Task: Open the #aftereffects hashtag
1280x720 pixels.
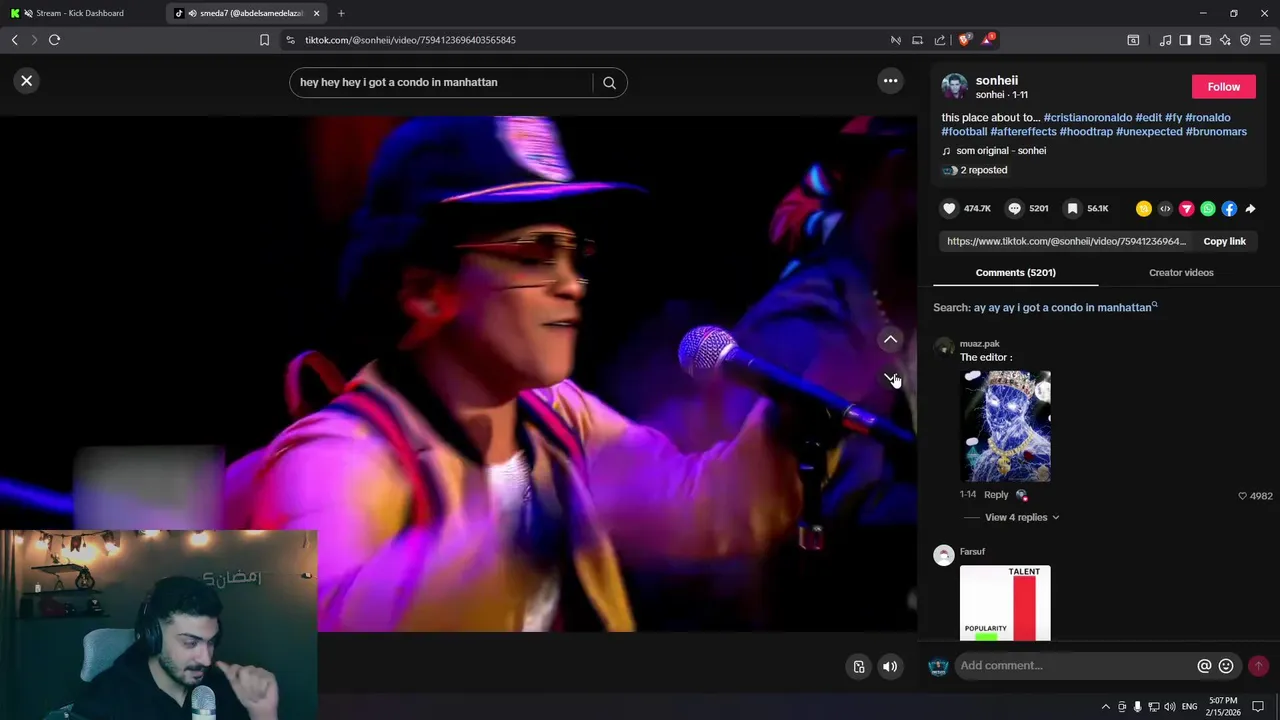Action: click(1023, 132)
